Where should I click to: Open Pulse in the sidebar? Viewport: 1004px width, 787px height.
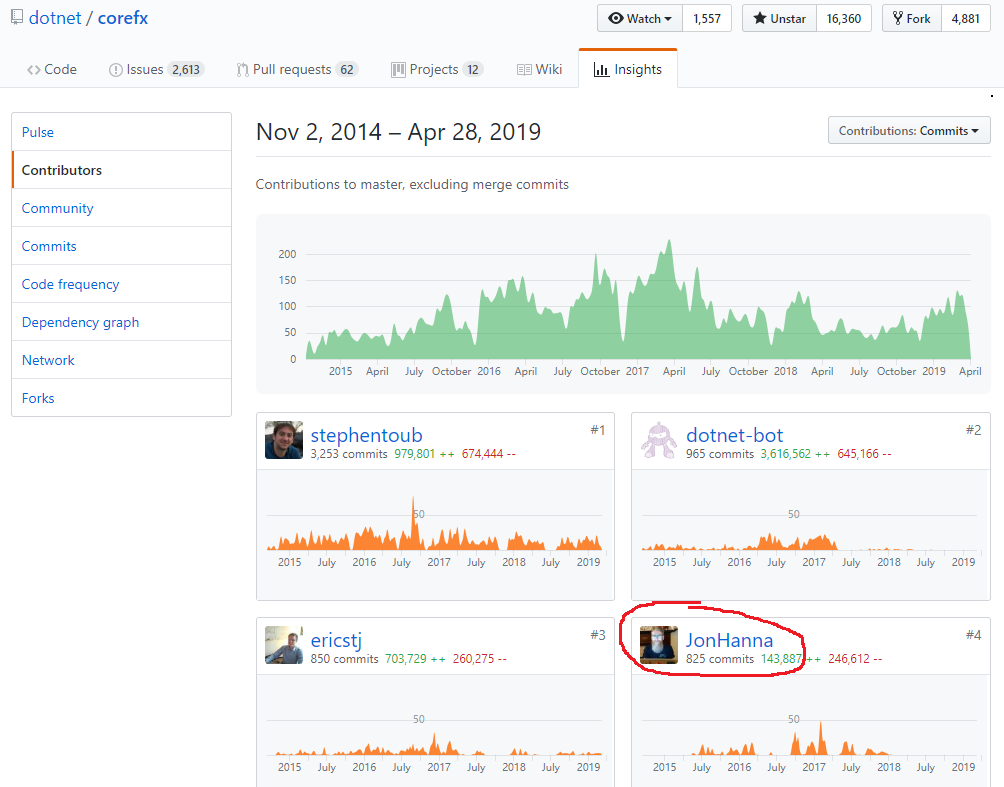pyautogui.click(x=122, y=132)
